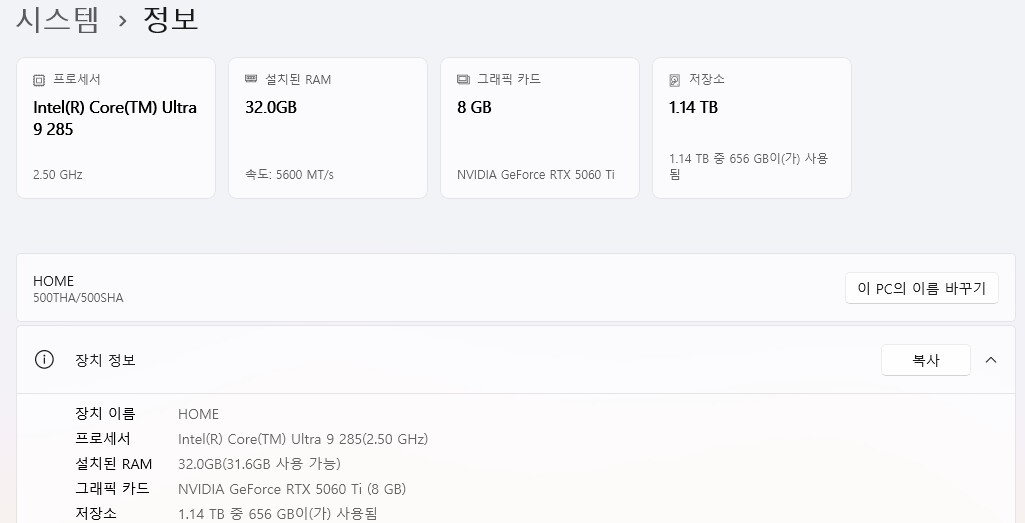1025x523 pixels.
Task: Click the installed RAM memory icon
Action: click(x=251, y=79)
